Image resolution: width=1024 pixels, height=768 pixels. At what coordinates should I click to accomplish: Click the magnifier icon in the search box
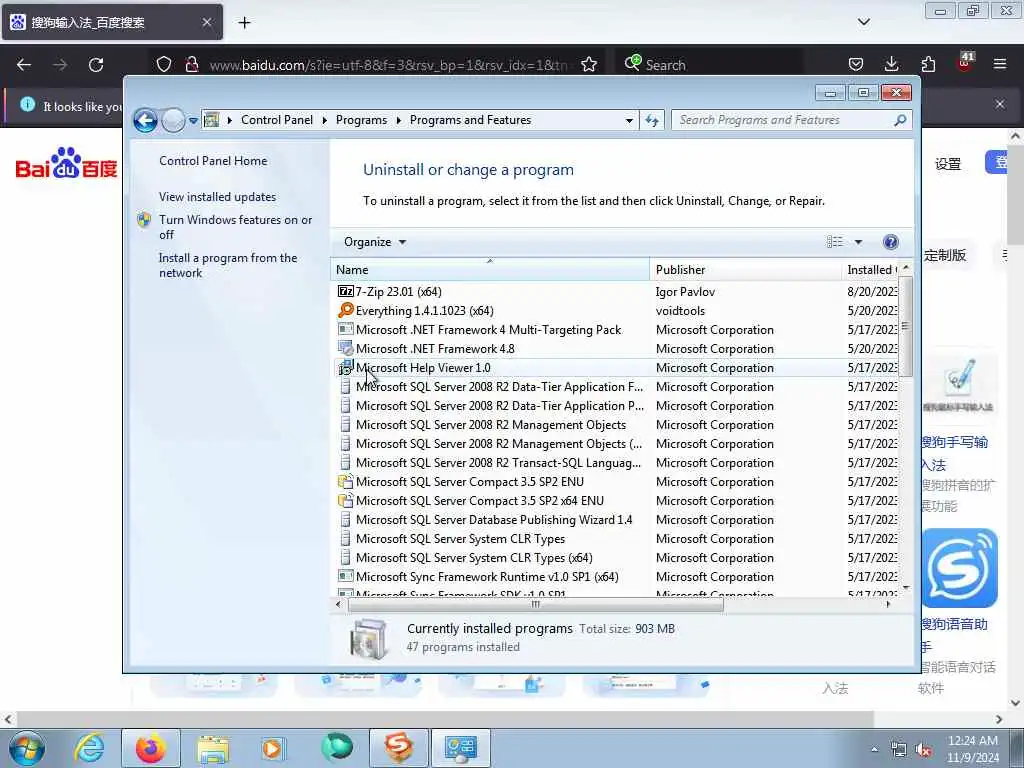click(x=901, y=120)
